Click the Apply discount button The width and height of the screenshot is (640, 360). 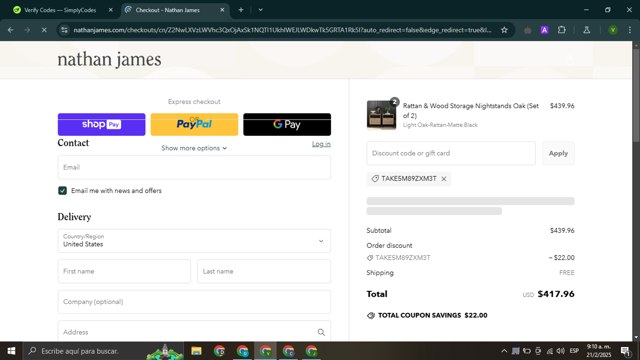point(558,153)
